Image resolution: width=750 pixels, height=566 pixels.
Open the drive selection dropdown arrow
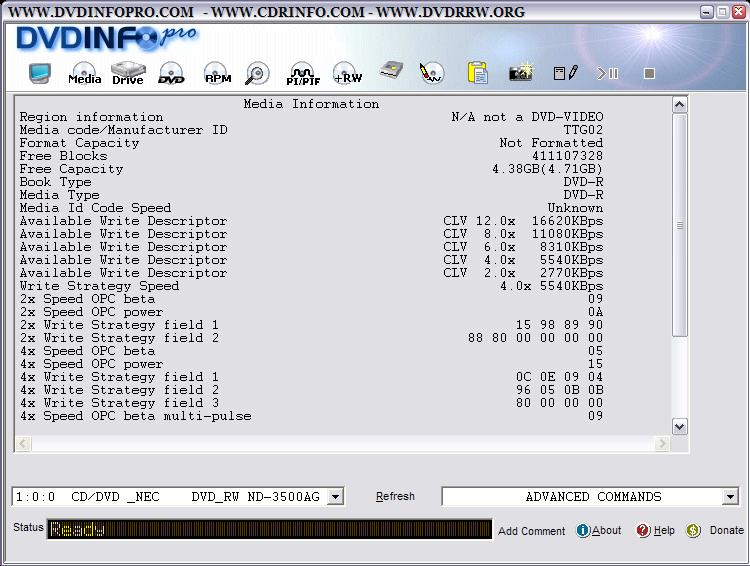coord(335,497)
